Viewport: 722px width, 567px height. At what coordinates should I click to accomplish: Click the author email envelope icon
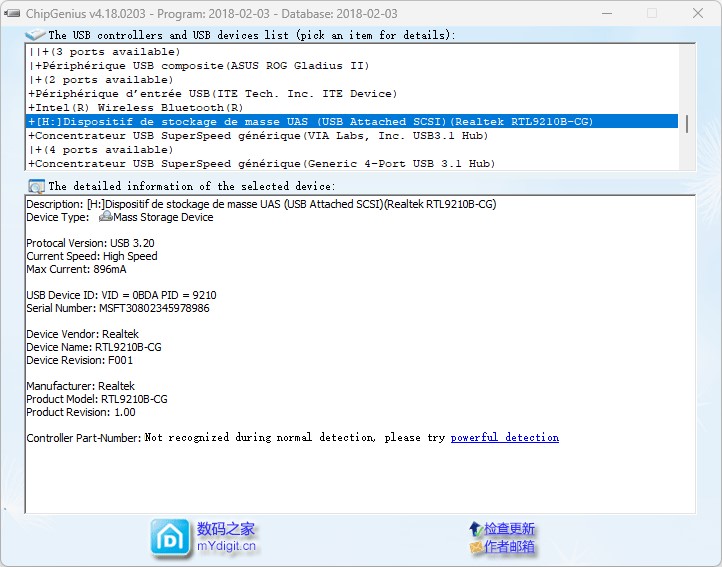(475, 547)
